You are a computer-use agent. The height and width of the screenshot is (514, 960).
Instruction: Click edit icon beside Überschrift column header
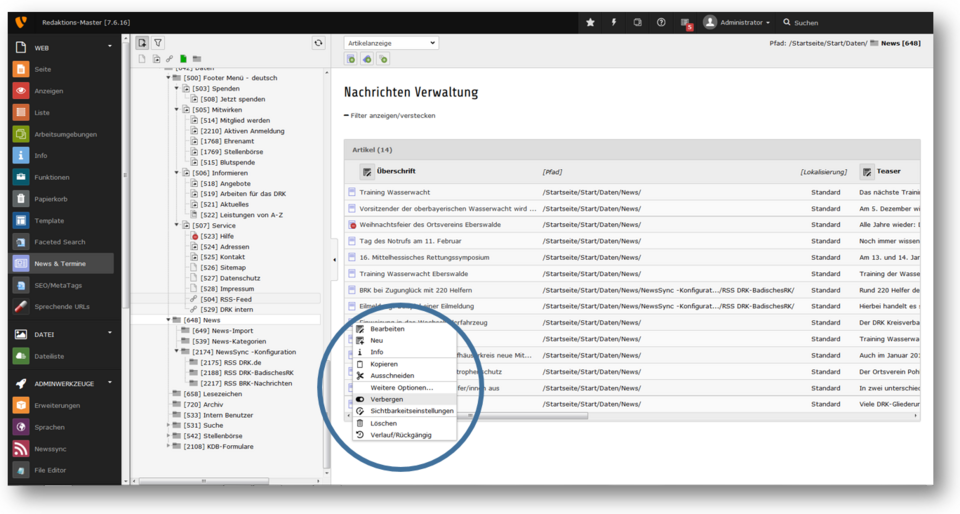[x=367, y=172]
